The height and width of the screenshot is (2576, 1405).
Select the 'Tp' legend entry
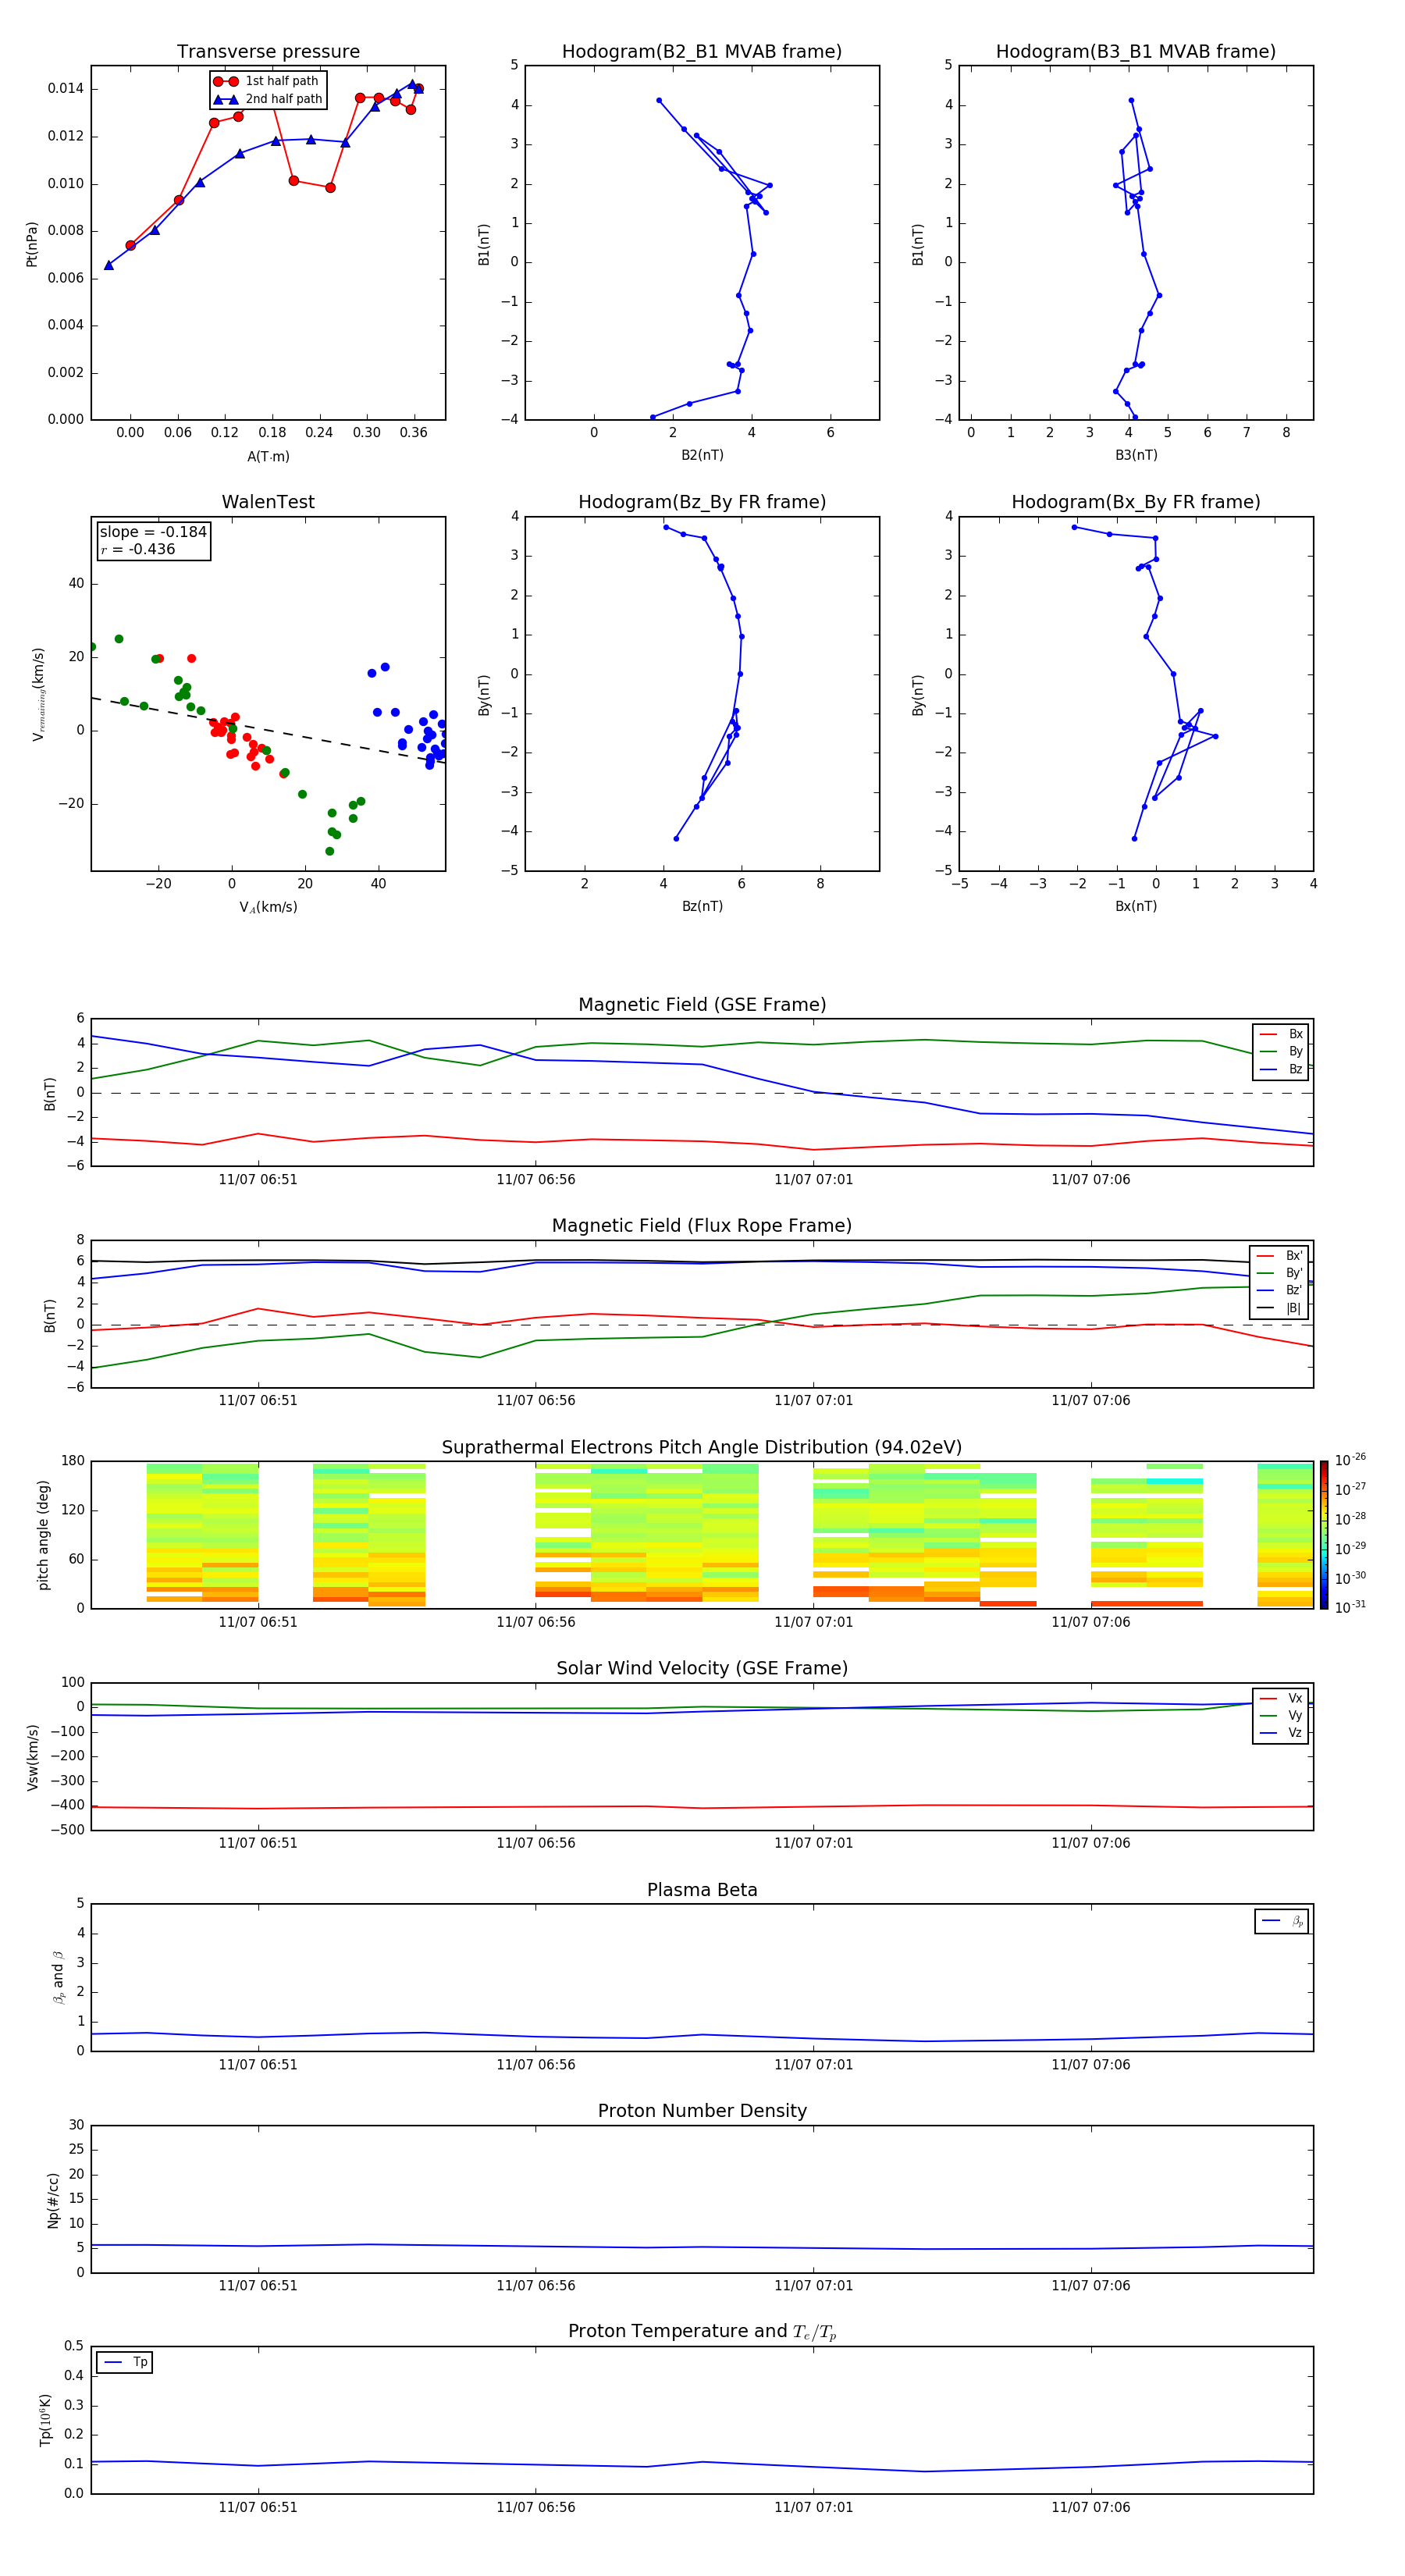[x=125, y=2362]
